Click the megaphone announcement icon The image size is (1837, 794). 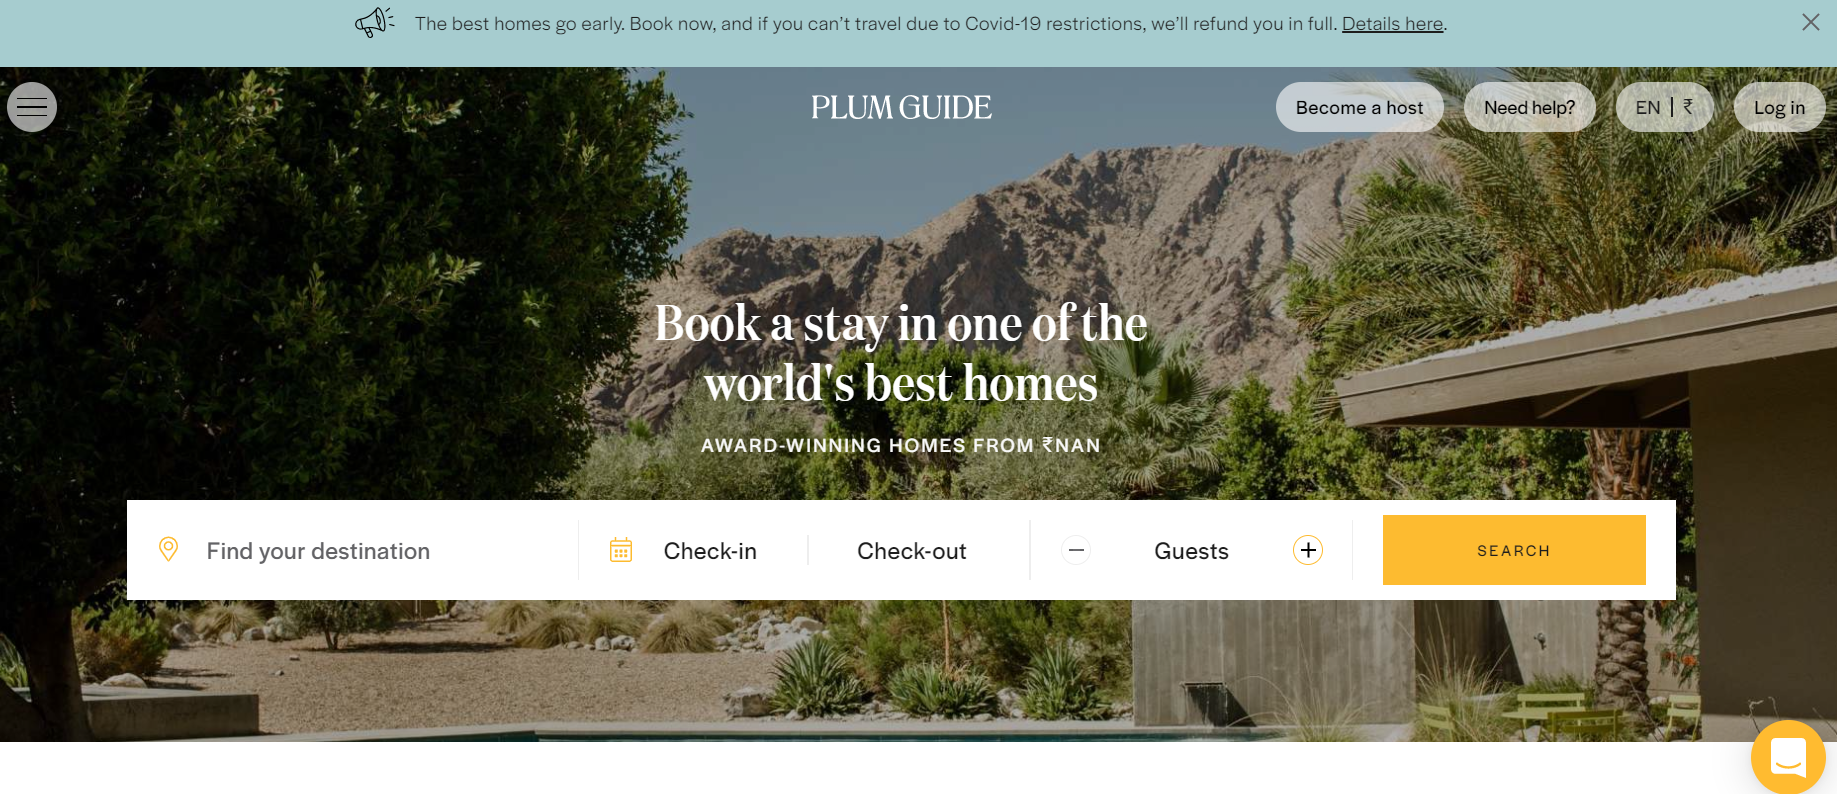pos(375,22)
